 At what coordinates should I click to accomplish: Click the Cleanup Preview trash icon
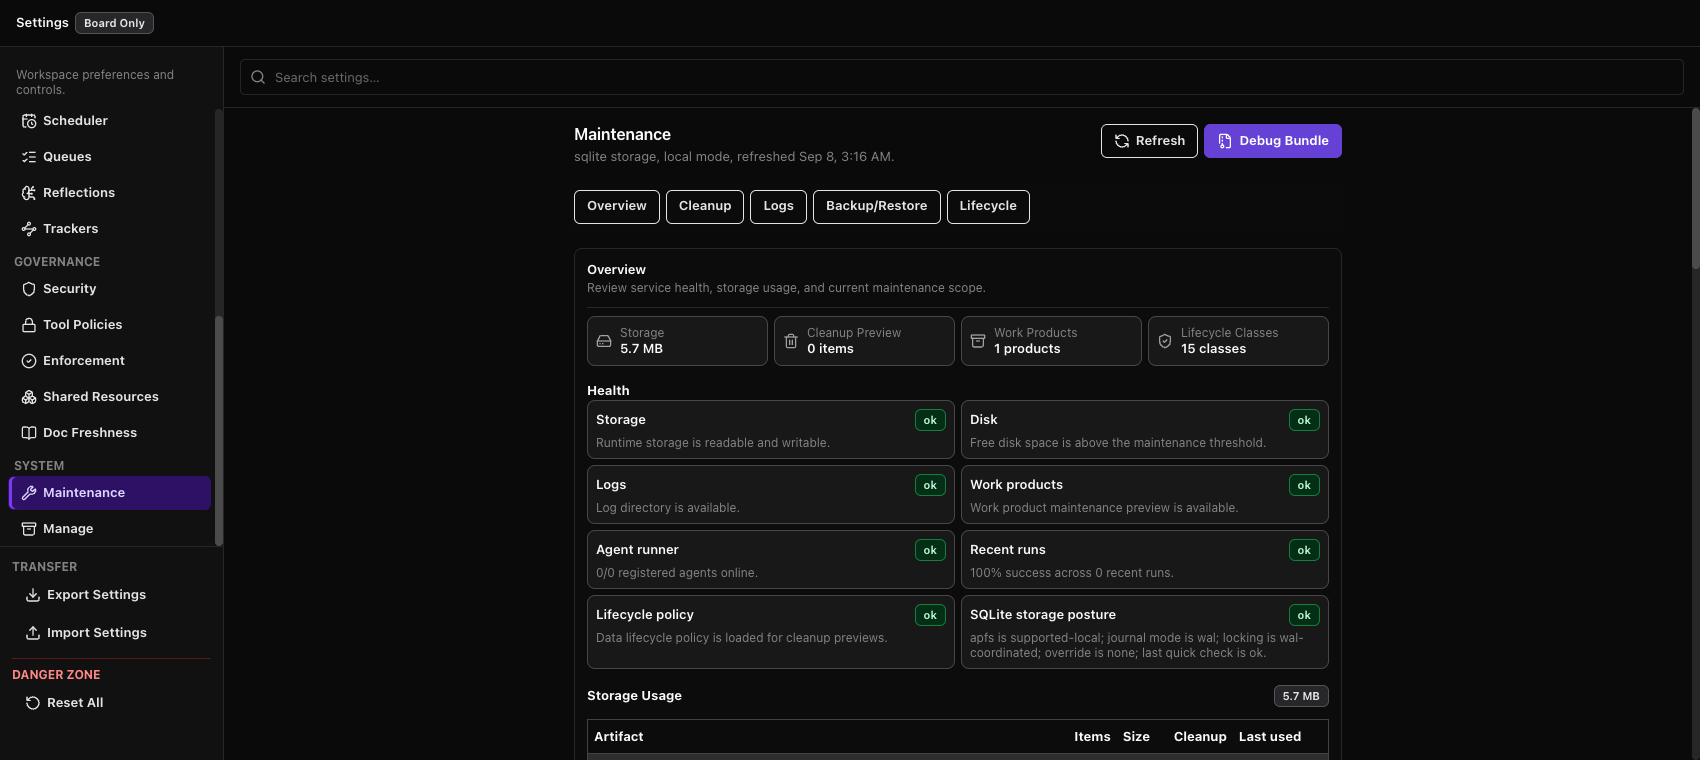pos(791,341)
